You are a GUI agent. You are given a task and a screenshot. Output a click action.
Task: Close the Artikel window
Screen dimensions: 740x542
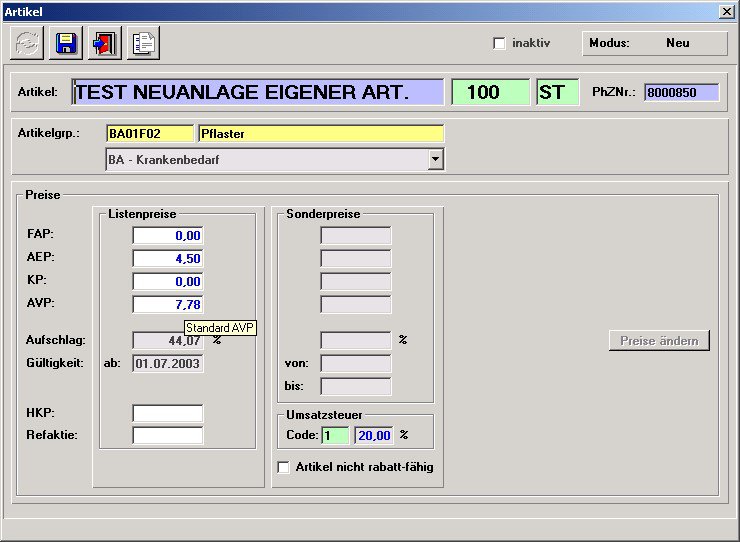726,11
